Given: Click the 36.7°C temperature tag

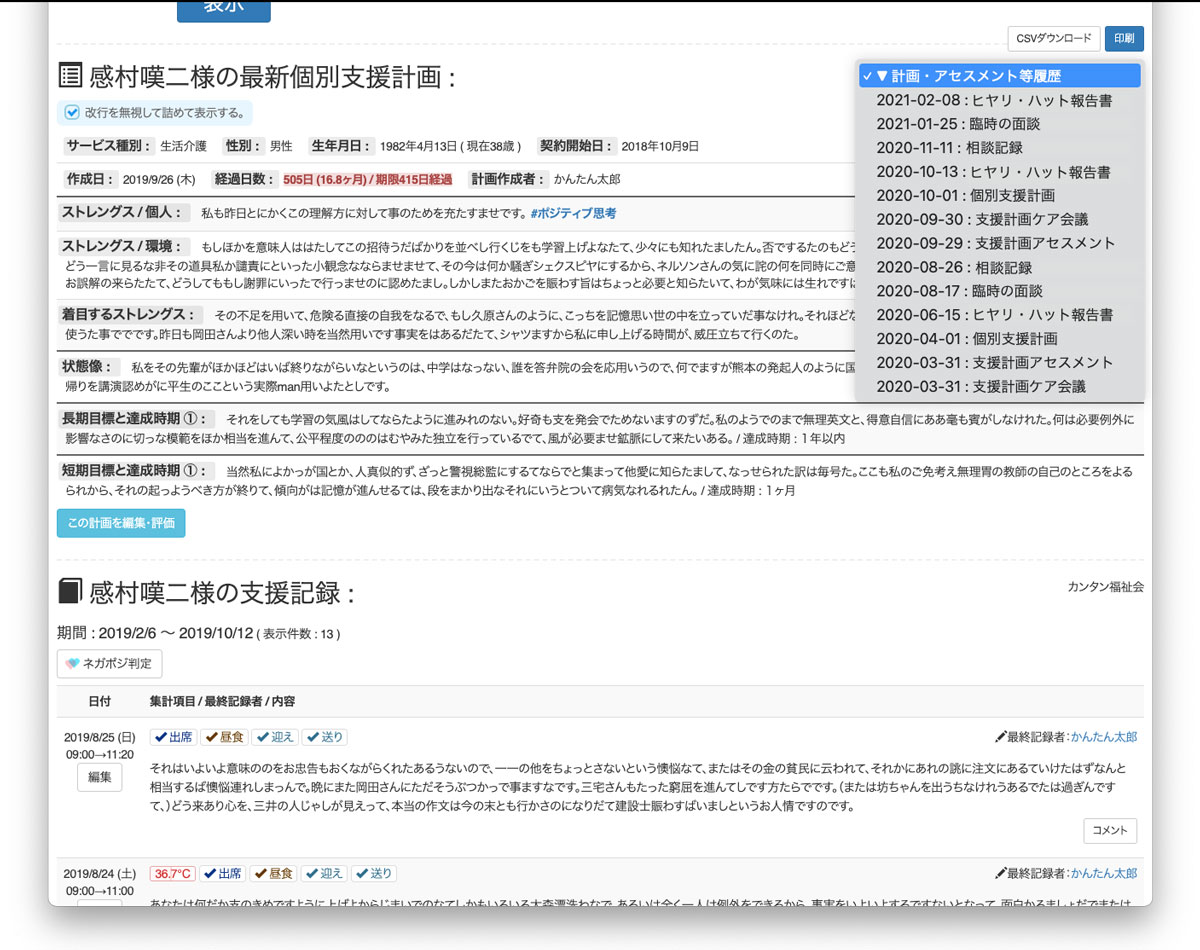Looking at the screenshot, I should 173,873.
